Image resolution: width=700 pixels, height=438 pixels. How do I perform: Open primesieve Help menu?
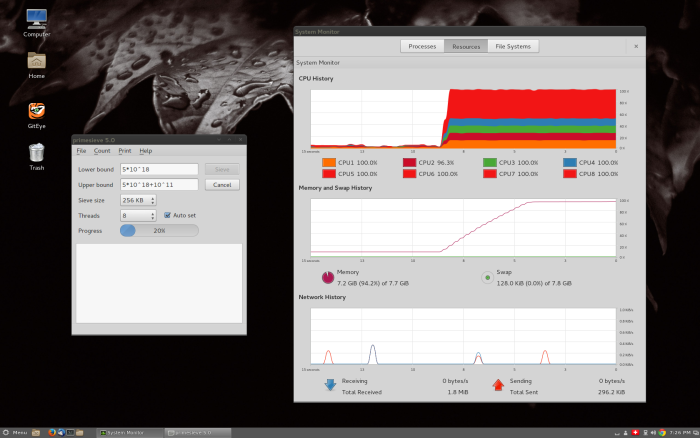click(146, 151)
